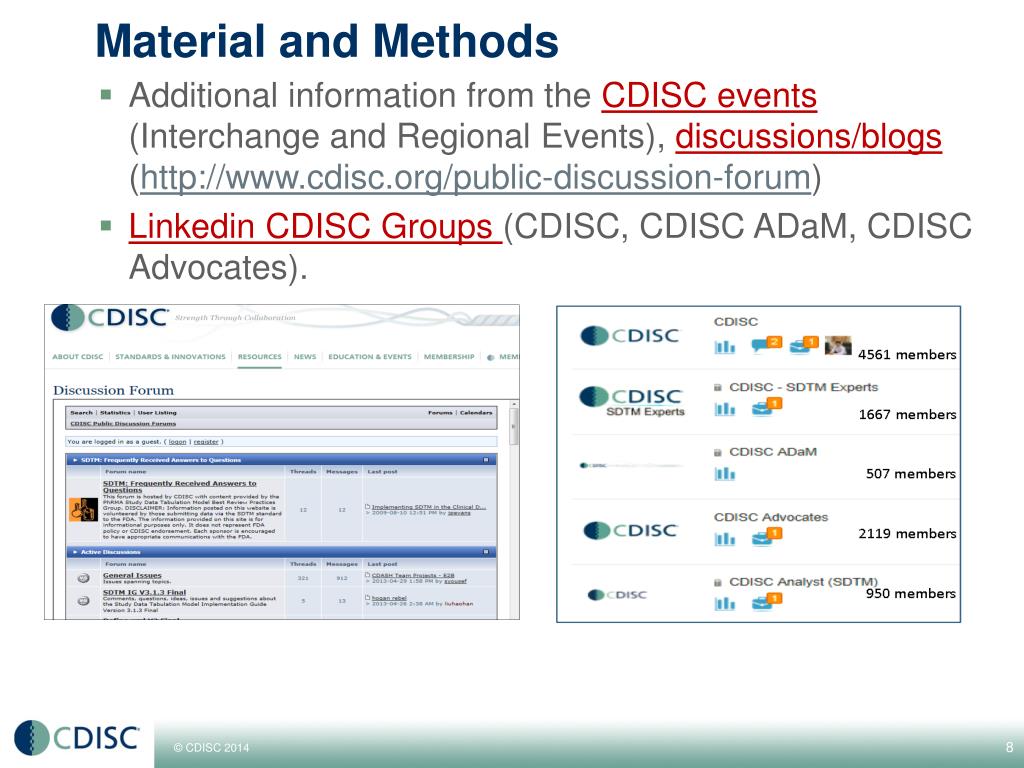This screenshot has height=768, width=1024.
Task: Open jobs briefcase for CDISC Advocates
Action: pos(767,537)
